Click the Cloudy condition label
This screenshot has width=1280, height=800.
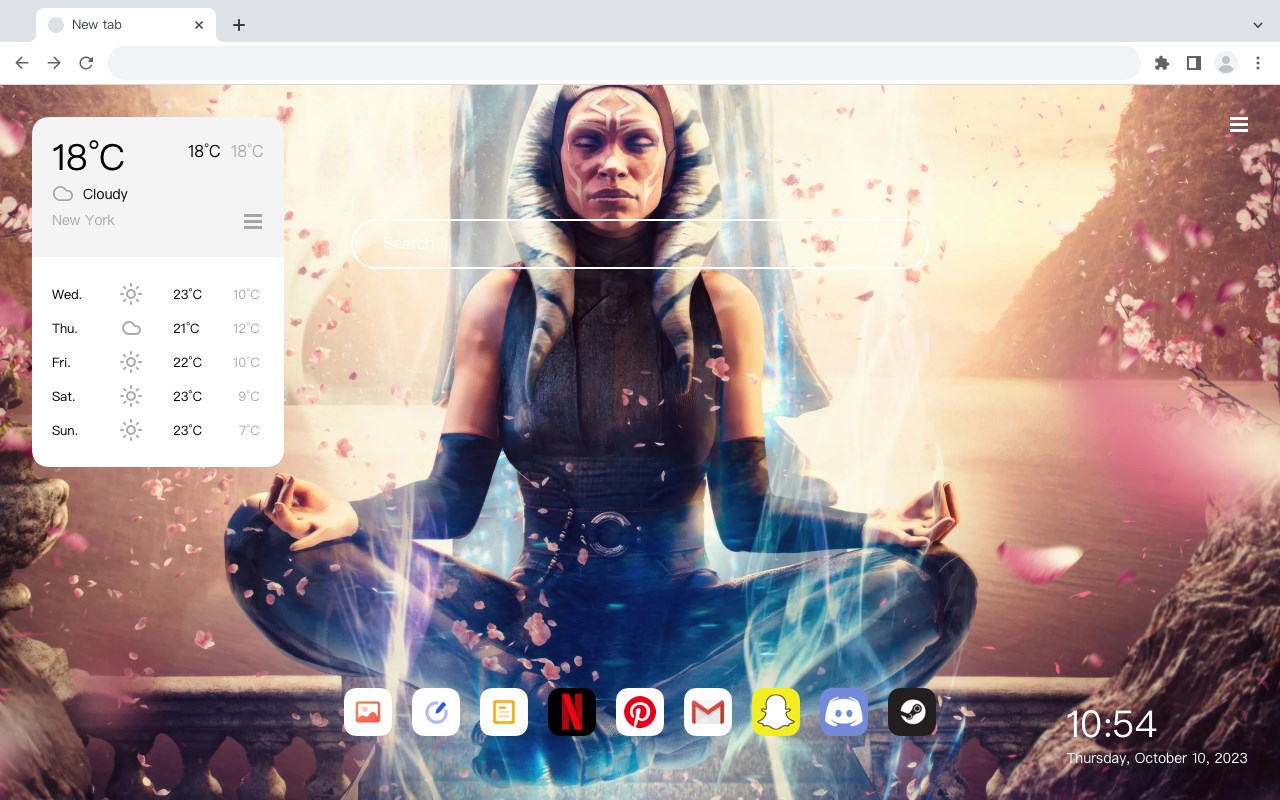tap(105, 194)
